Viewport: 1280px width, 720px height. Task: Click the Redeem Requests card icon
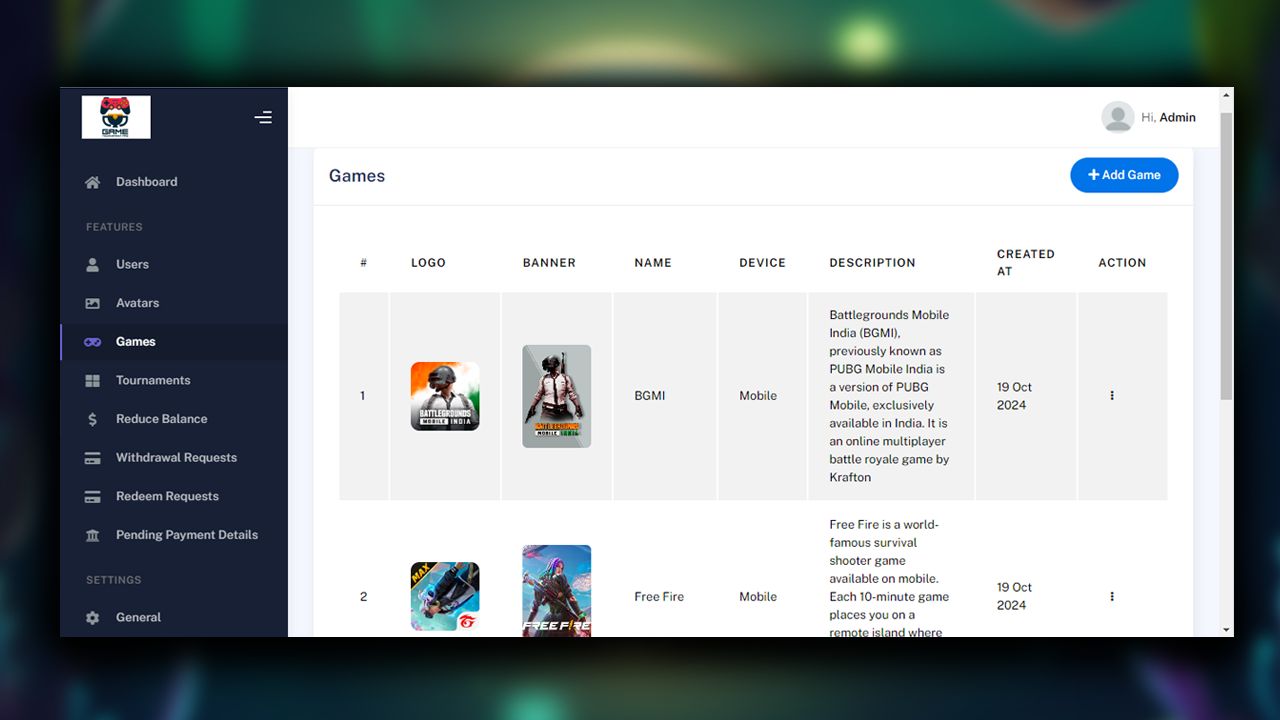[93, 497]
